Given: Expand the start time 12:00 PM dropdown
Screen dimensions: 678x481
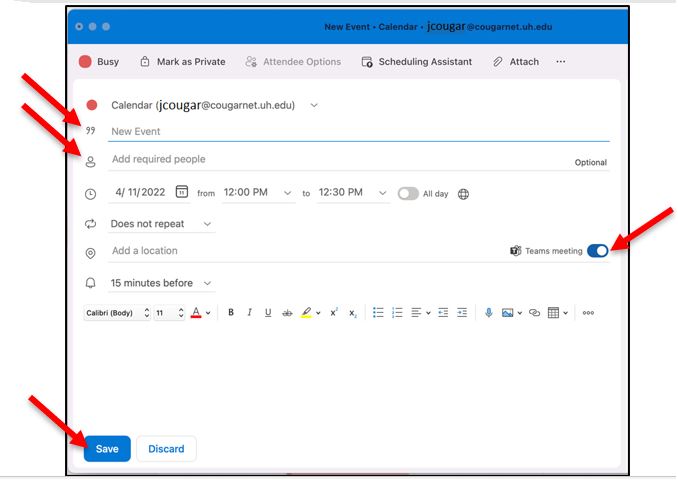Looking at the screenshot, I should coord(257,193).
